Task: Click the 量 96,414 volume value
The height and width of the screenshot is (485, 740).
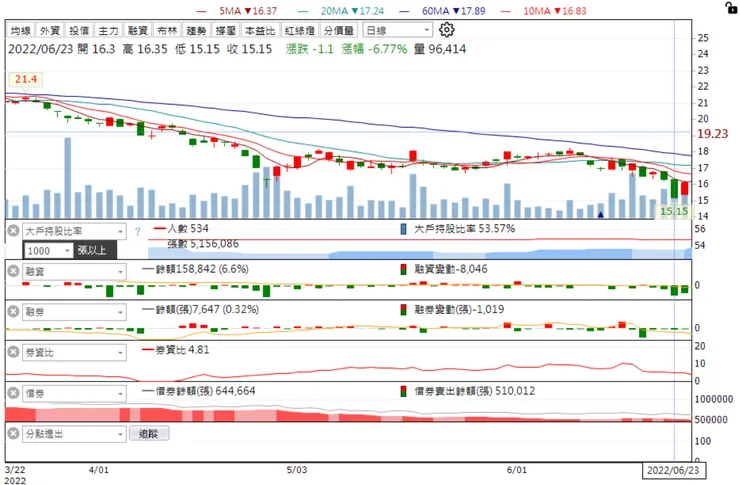Action: (x=440, y=49)
